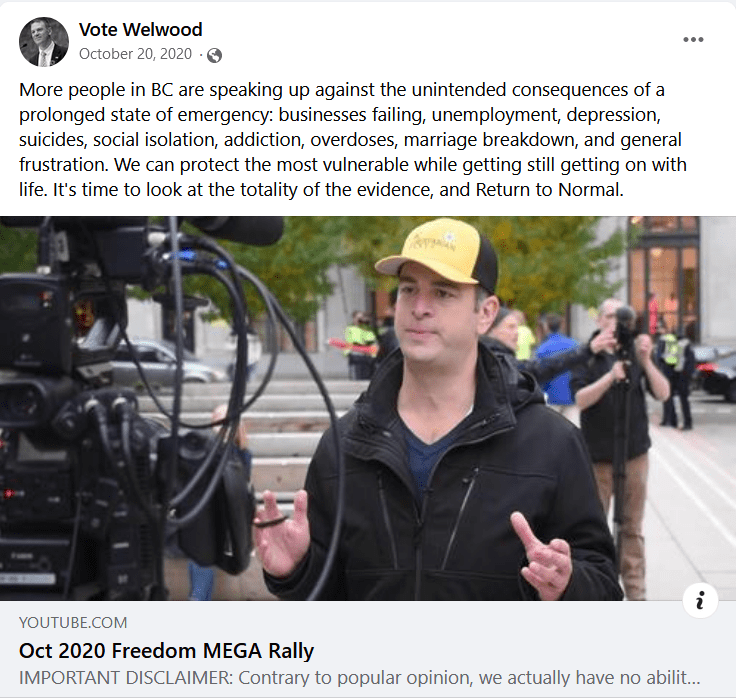Image resolution: width=736 pixels, height=699 pixels.
Task: Open the Oct 2020 Freedom MEGA Rally title
Action: [x=166, y=651]
